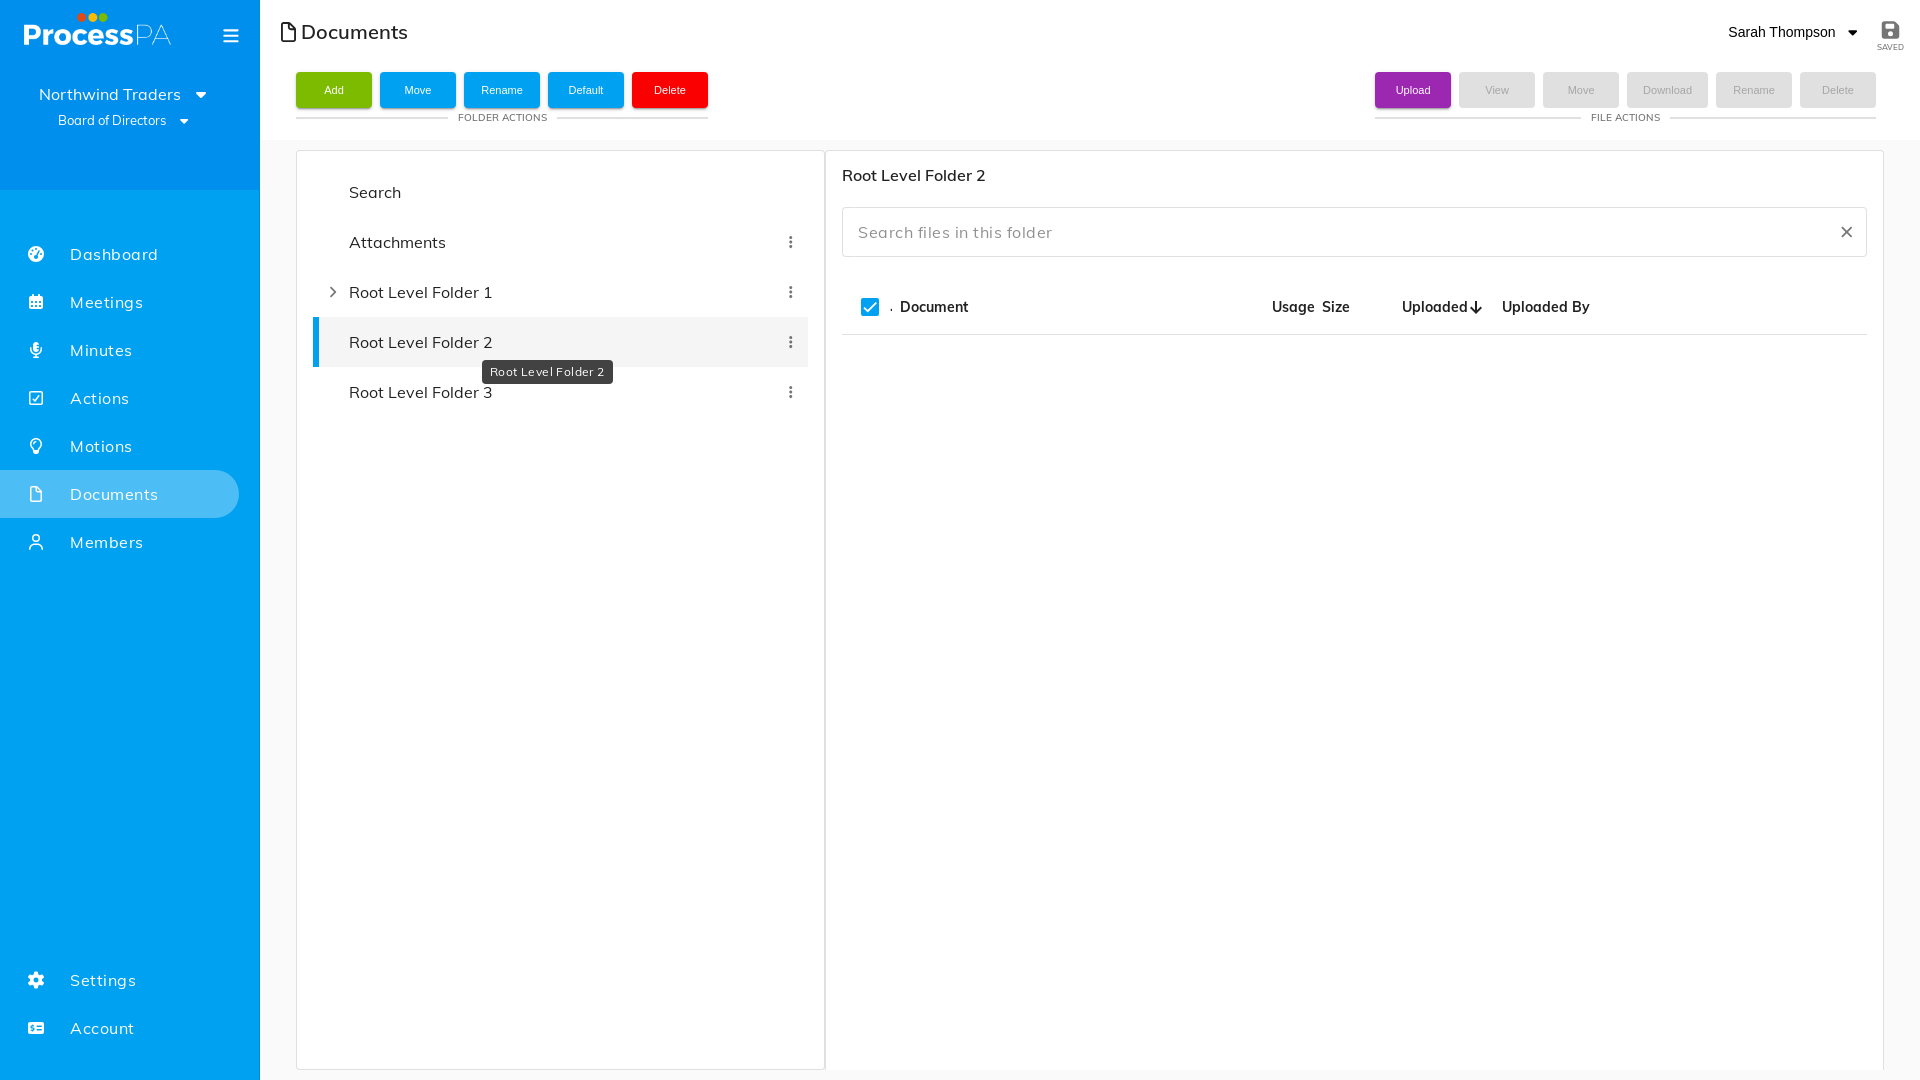Click the Meetings calendar icon
The image size is (1920, 1080).
pyautogui.click(x=36, y=302)
